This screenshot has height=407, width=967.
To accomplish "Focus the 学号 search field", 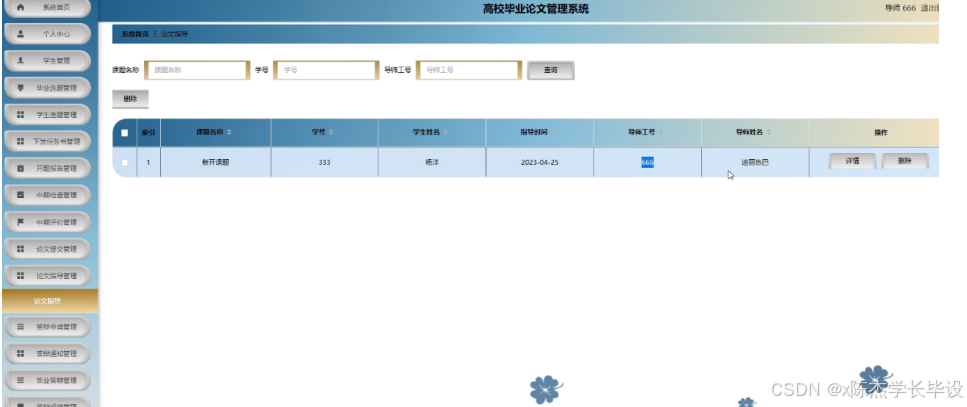I will (x=326, y=70).
